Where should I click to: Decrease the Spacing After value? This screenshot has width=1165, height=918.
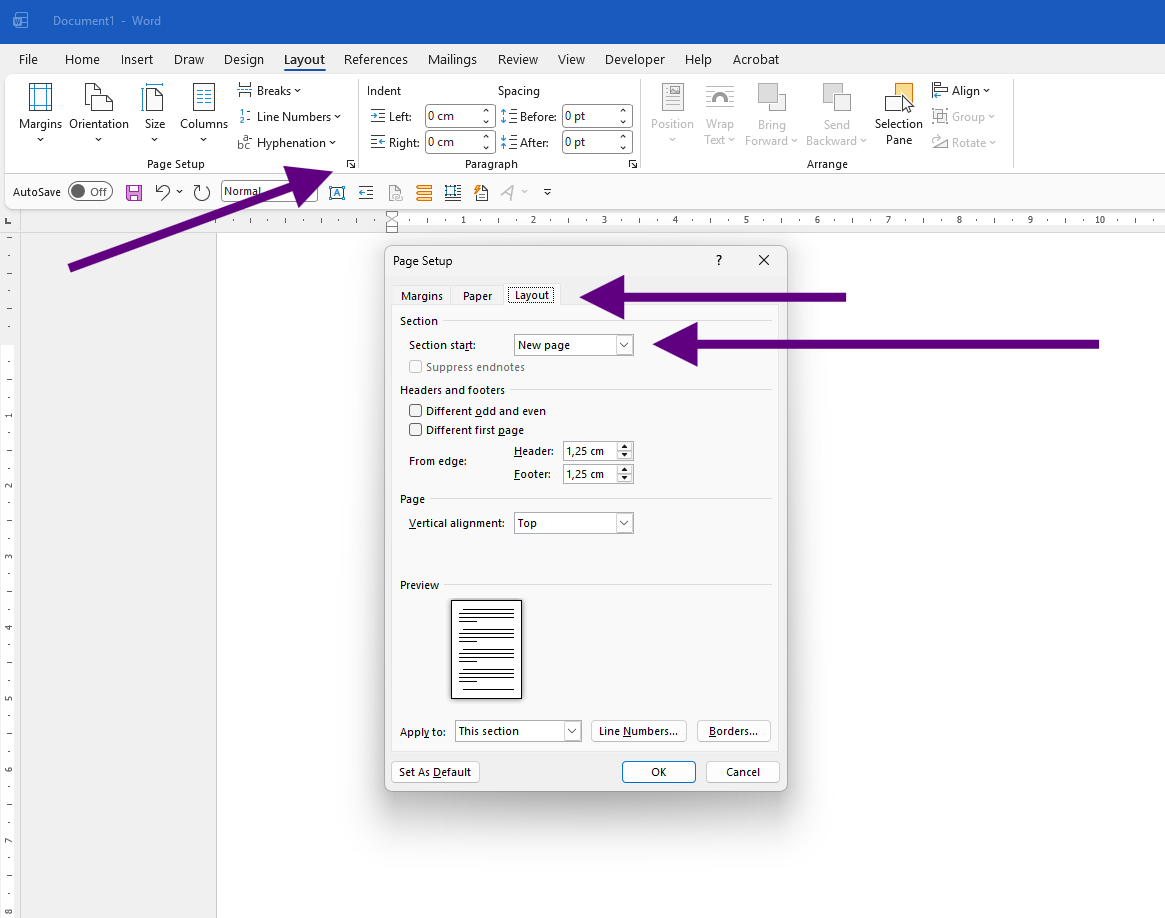coord(624,147)
